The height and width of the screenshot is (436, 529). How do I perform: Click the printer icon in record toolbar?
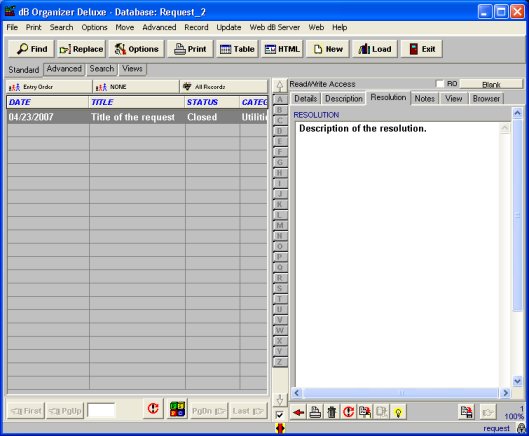point(315,412)
